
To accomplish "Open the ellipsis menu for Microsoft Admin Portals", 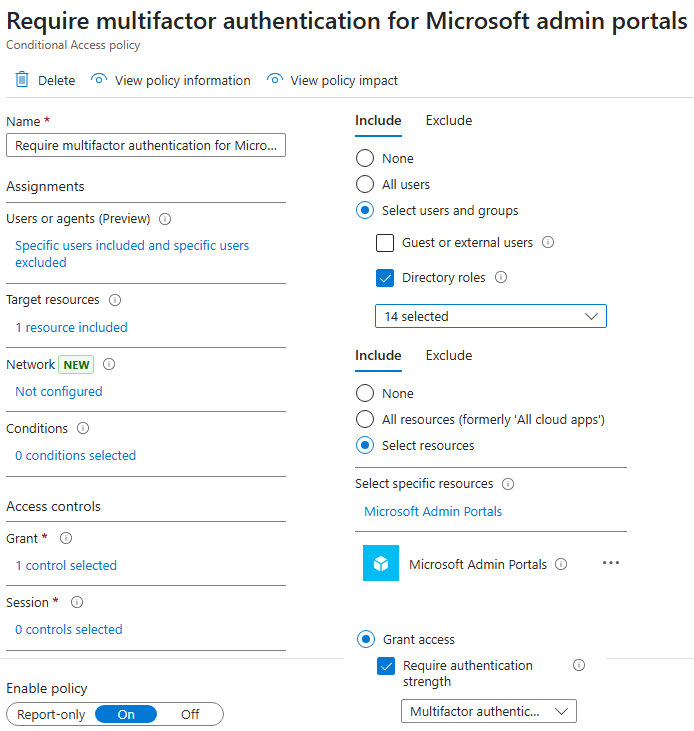I will click(611, 563).
